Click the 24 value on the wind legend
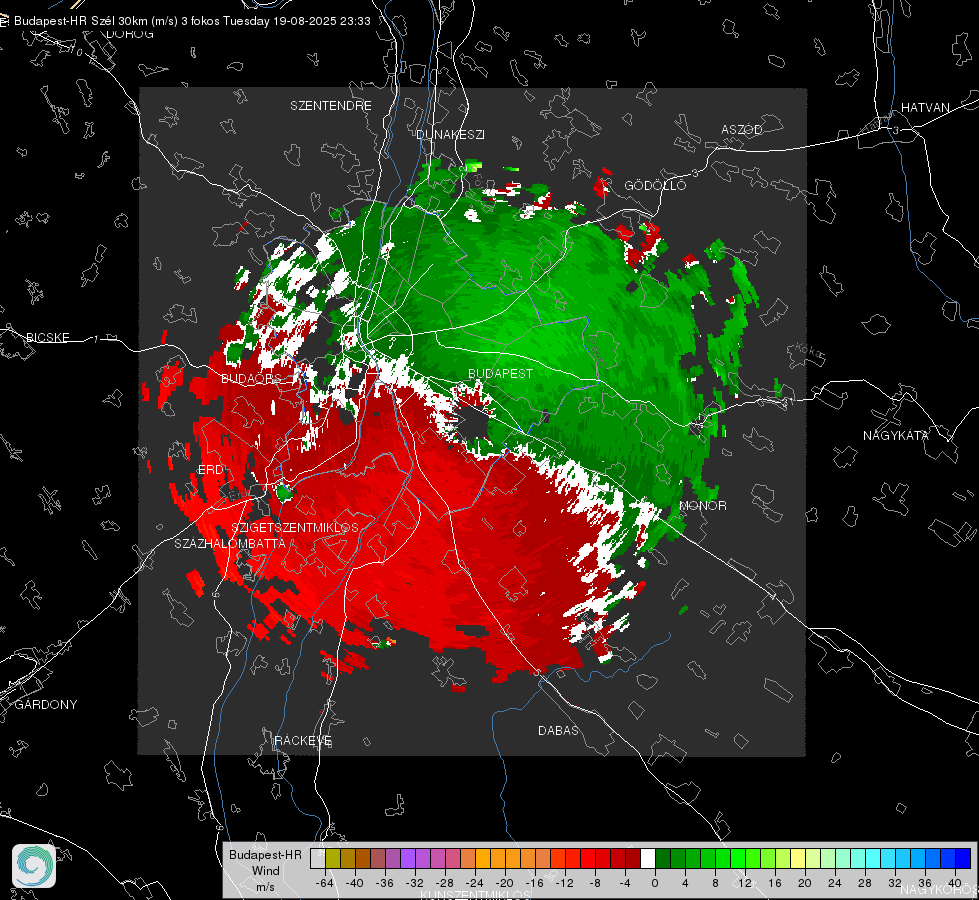 pyautogui.click(x=834, y=883)
